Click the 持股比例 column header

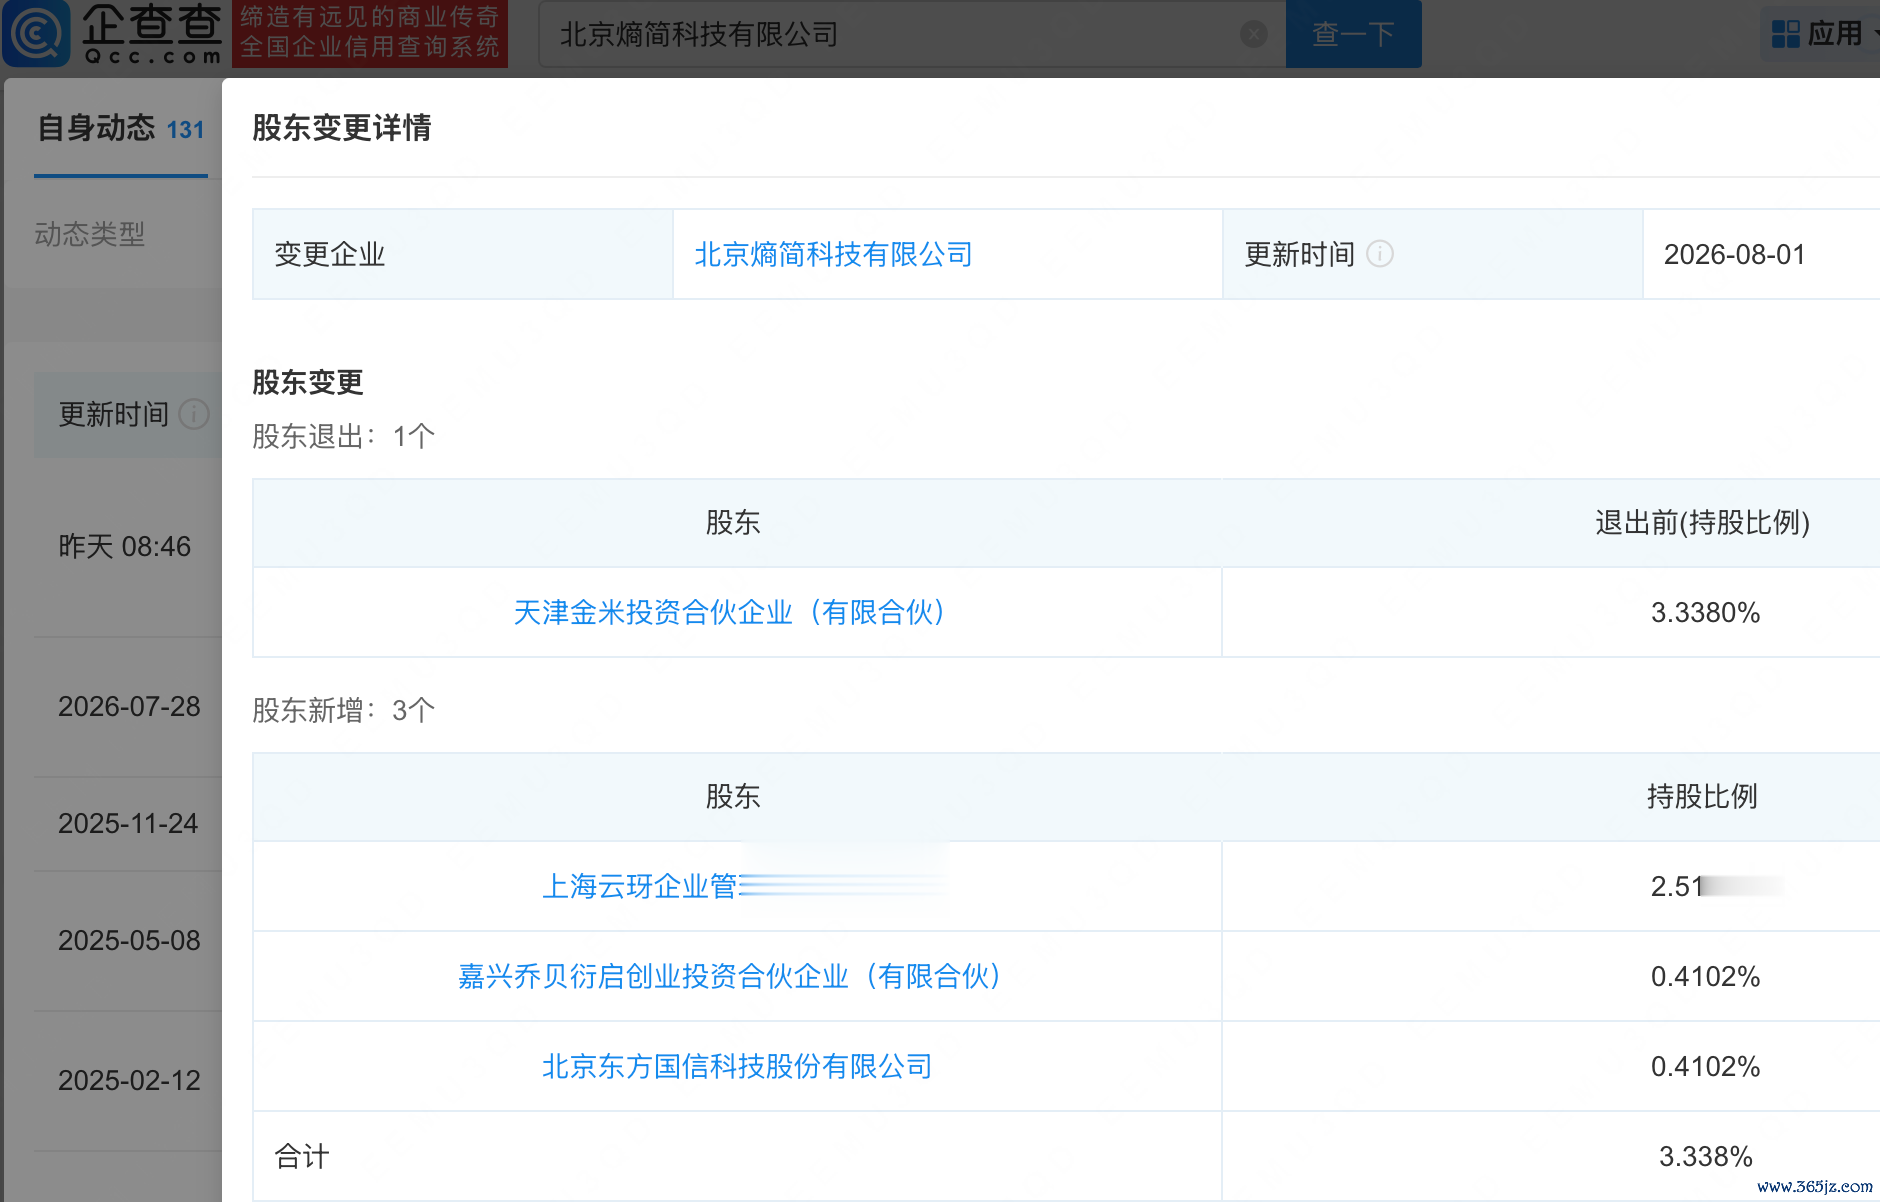1702,796
